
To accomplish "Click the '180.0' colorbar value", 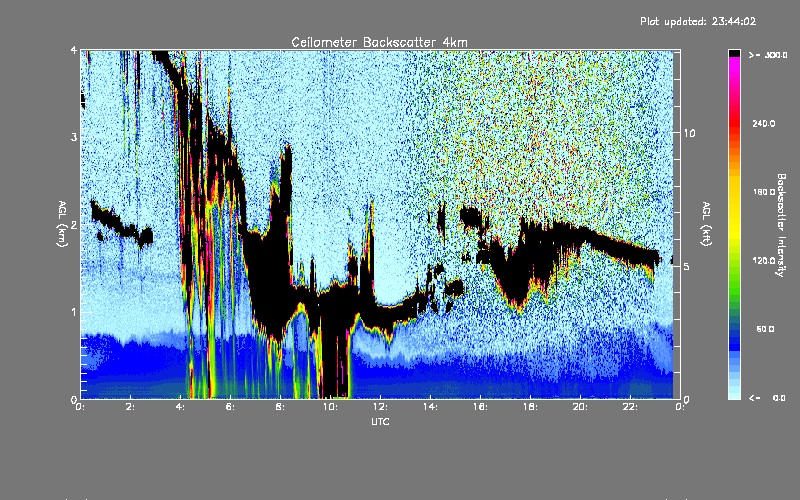I will pos(764,192).
